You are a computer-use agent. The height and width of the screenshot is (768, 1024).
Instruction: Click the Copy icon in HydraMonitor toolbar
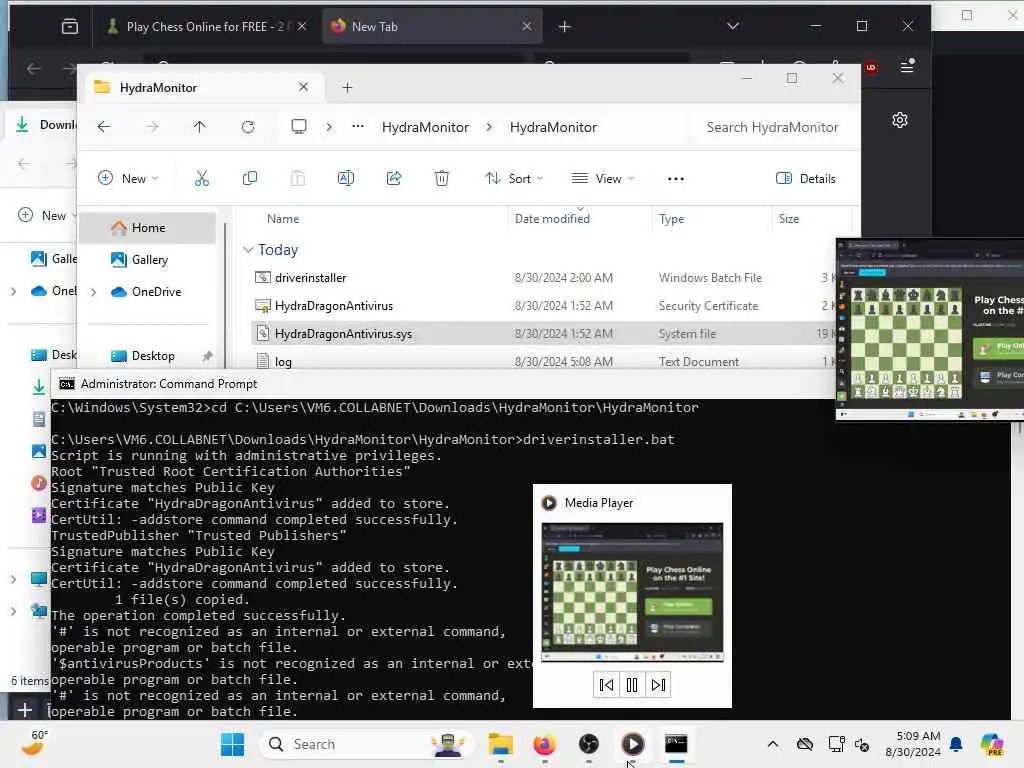click(x=249, y=178)
